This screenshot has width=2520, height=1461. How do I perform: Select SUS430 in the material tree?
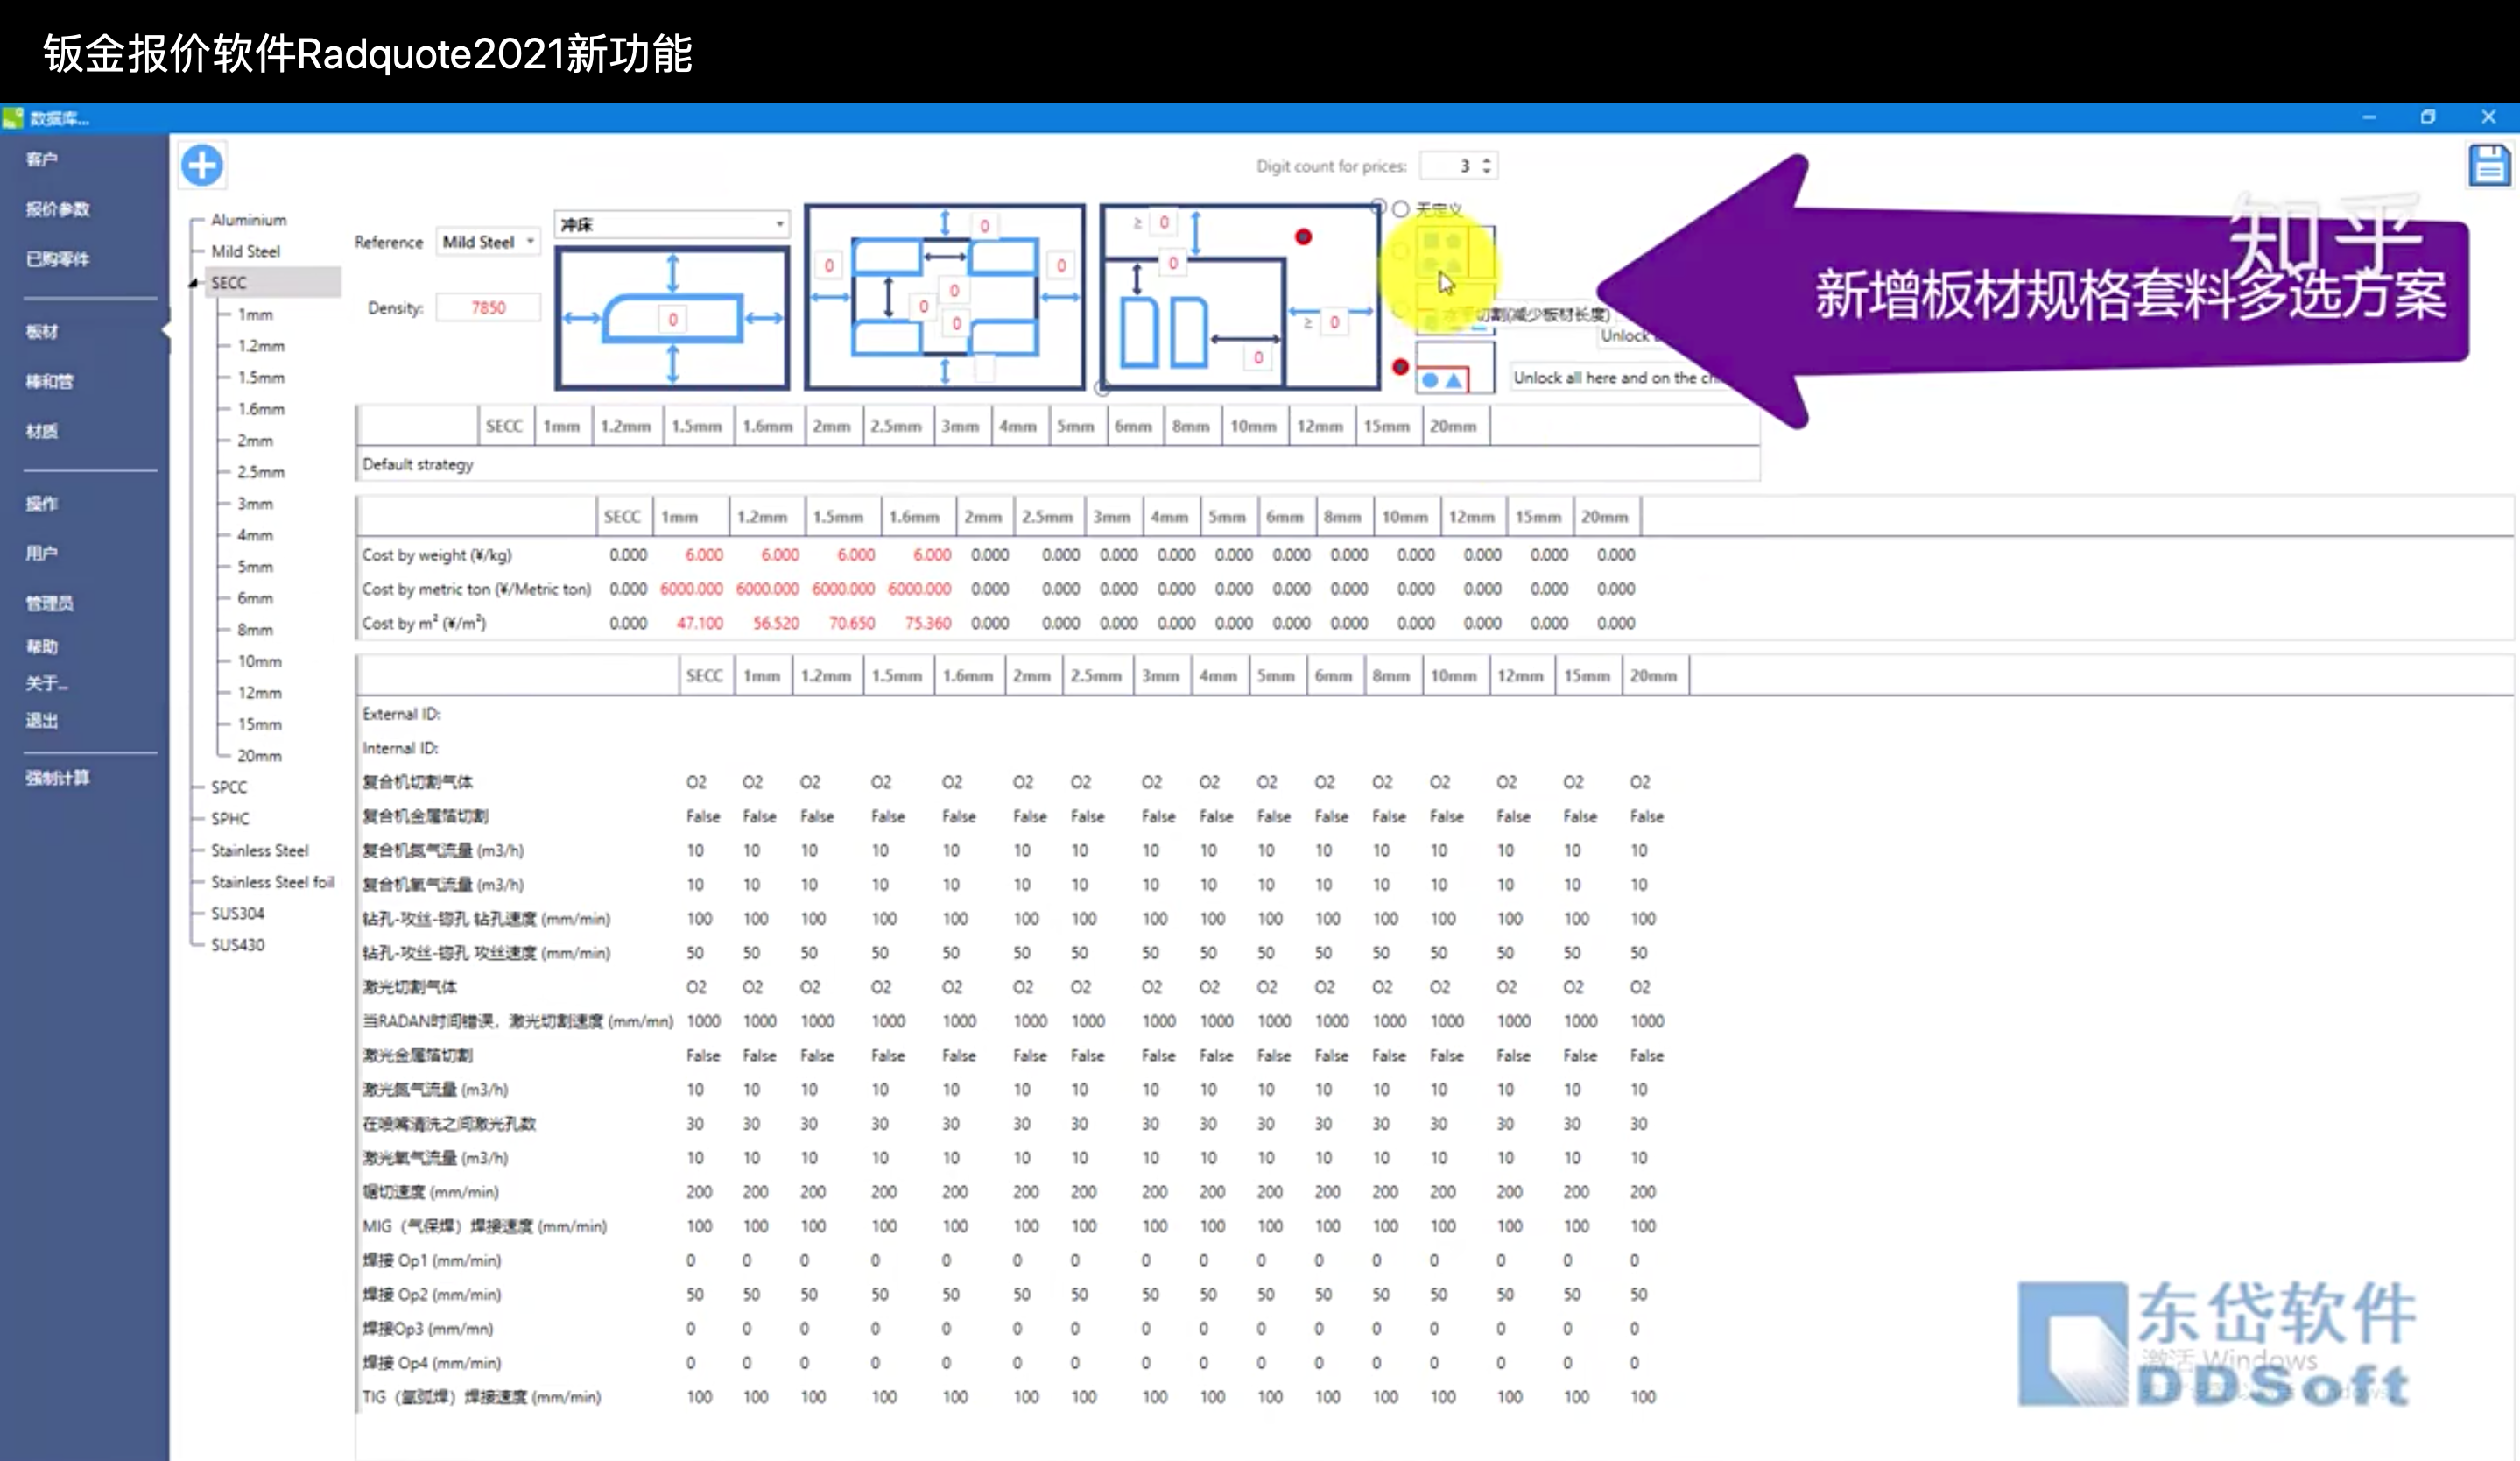[238, 945]
